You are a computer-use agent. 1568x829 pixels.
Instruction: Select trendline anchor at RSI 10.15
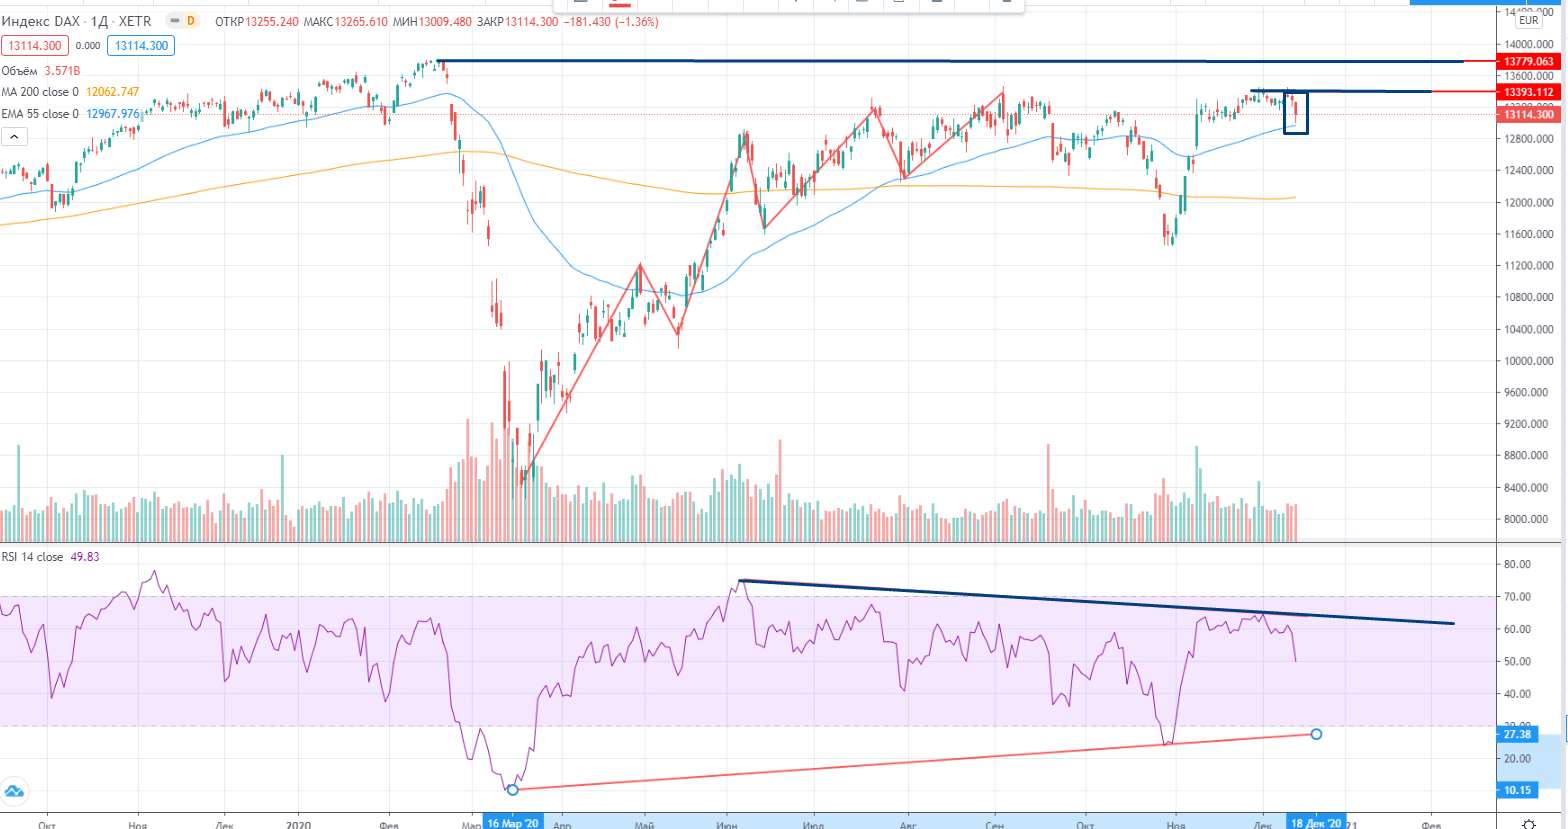(x=513, y=790)
